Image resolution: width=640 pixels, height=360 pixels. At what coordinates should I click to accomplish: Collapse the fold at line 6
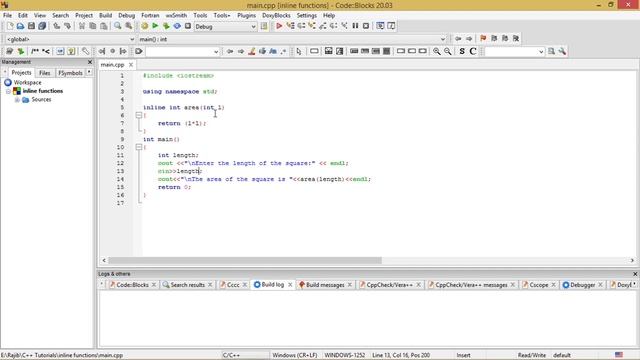[139, 116]
